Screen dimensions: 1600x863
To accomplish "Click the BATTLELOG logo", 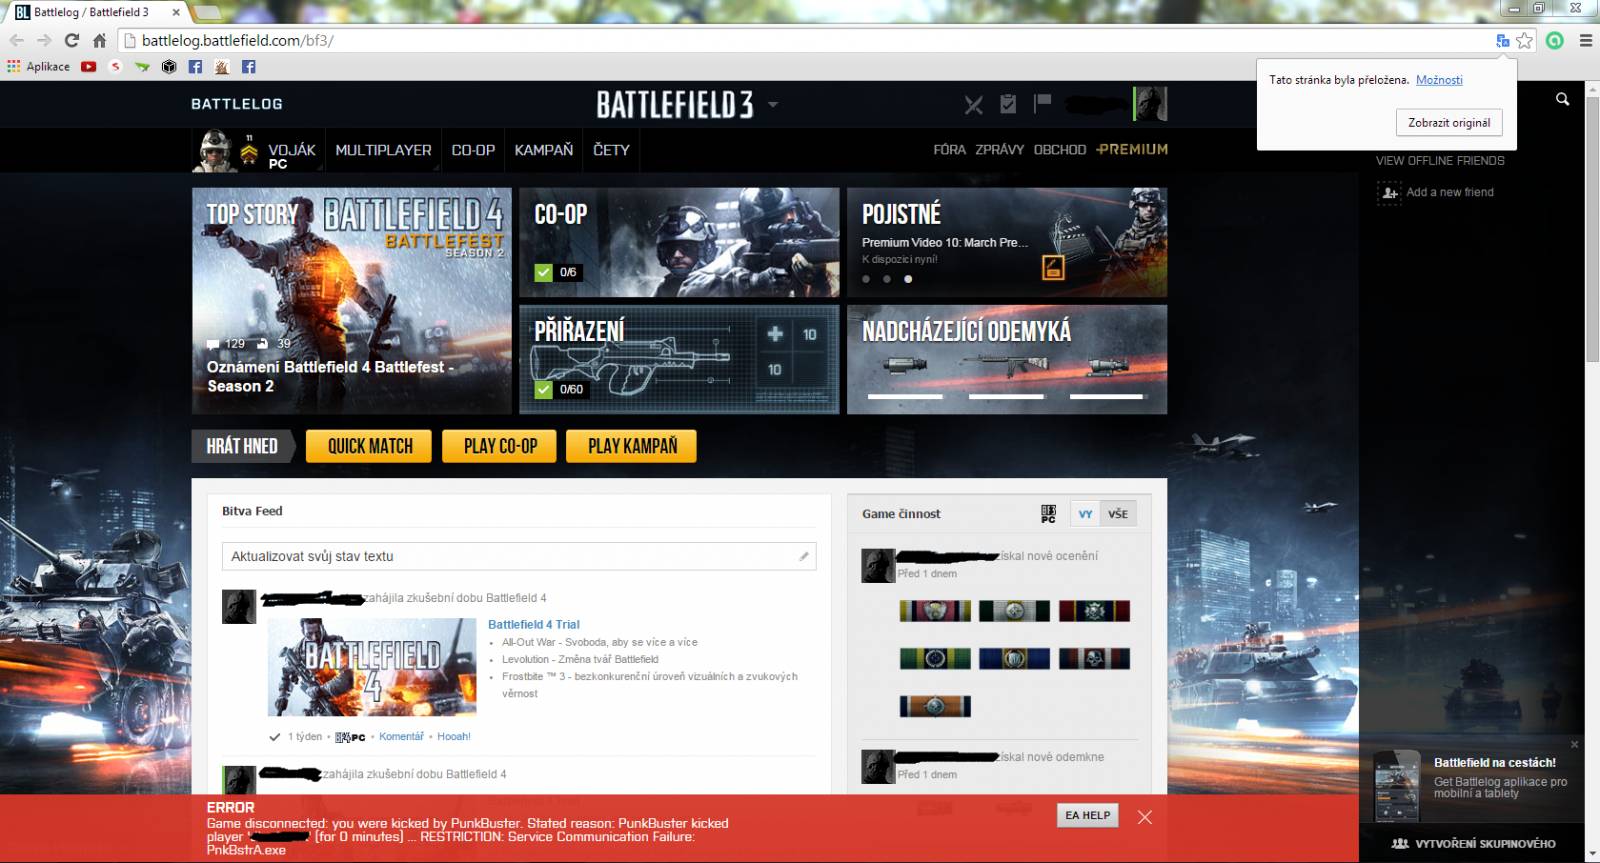I will [237, 104].
